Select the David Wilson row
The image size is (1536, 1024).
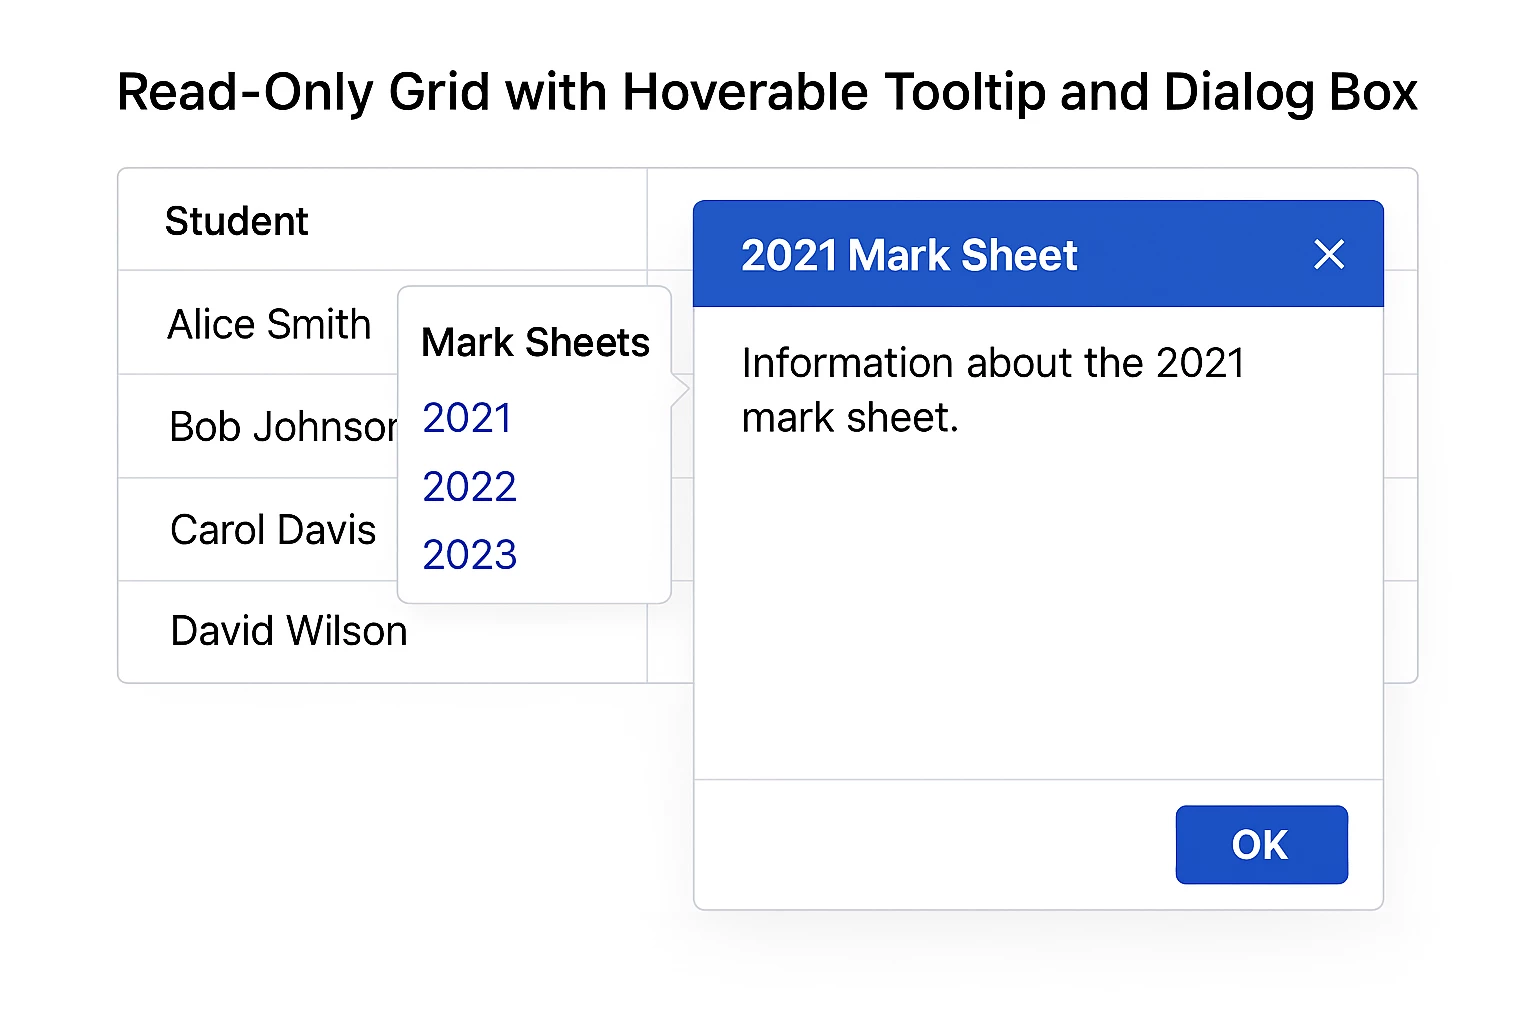tap(383, 632)
